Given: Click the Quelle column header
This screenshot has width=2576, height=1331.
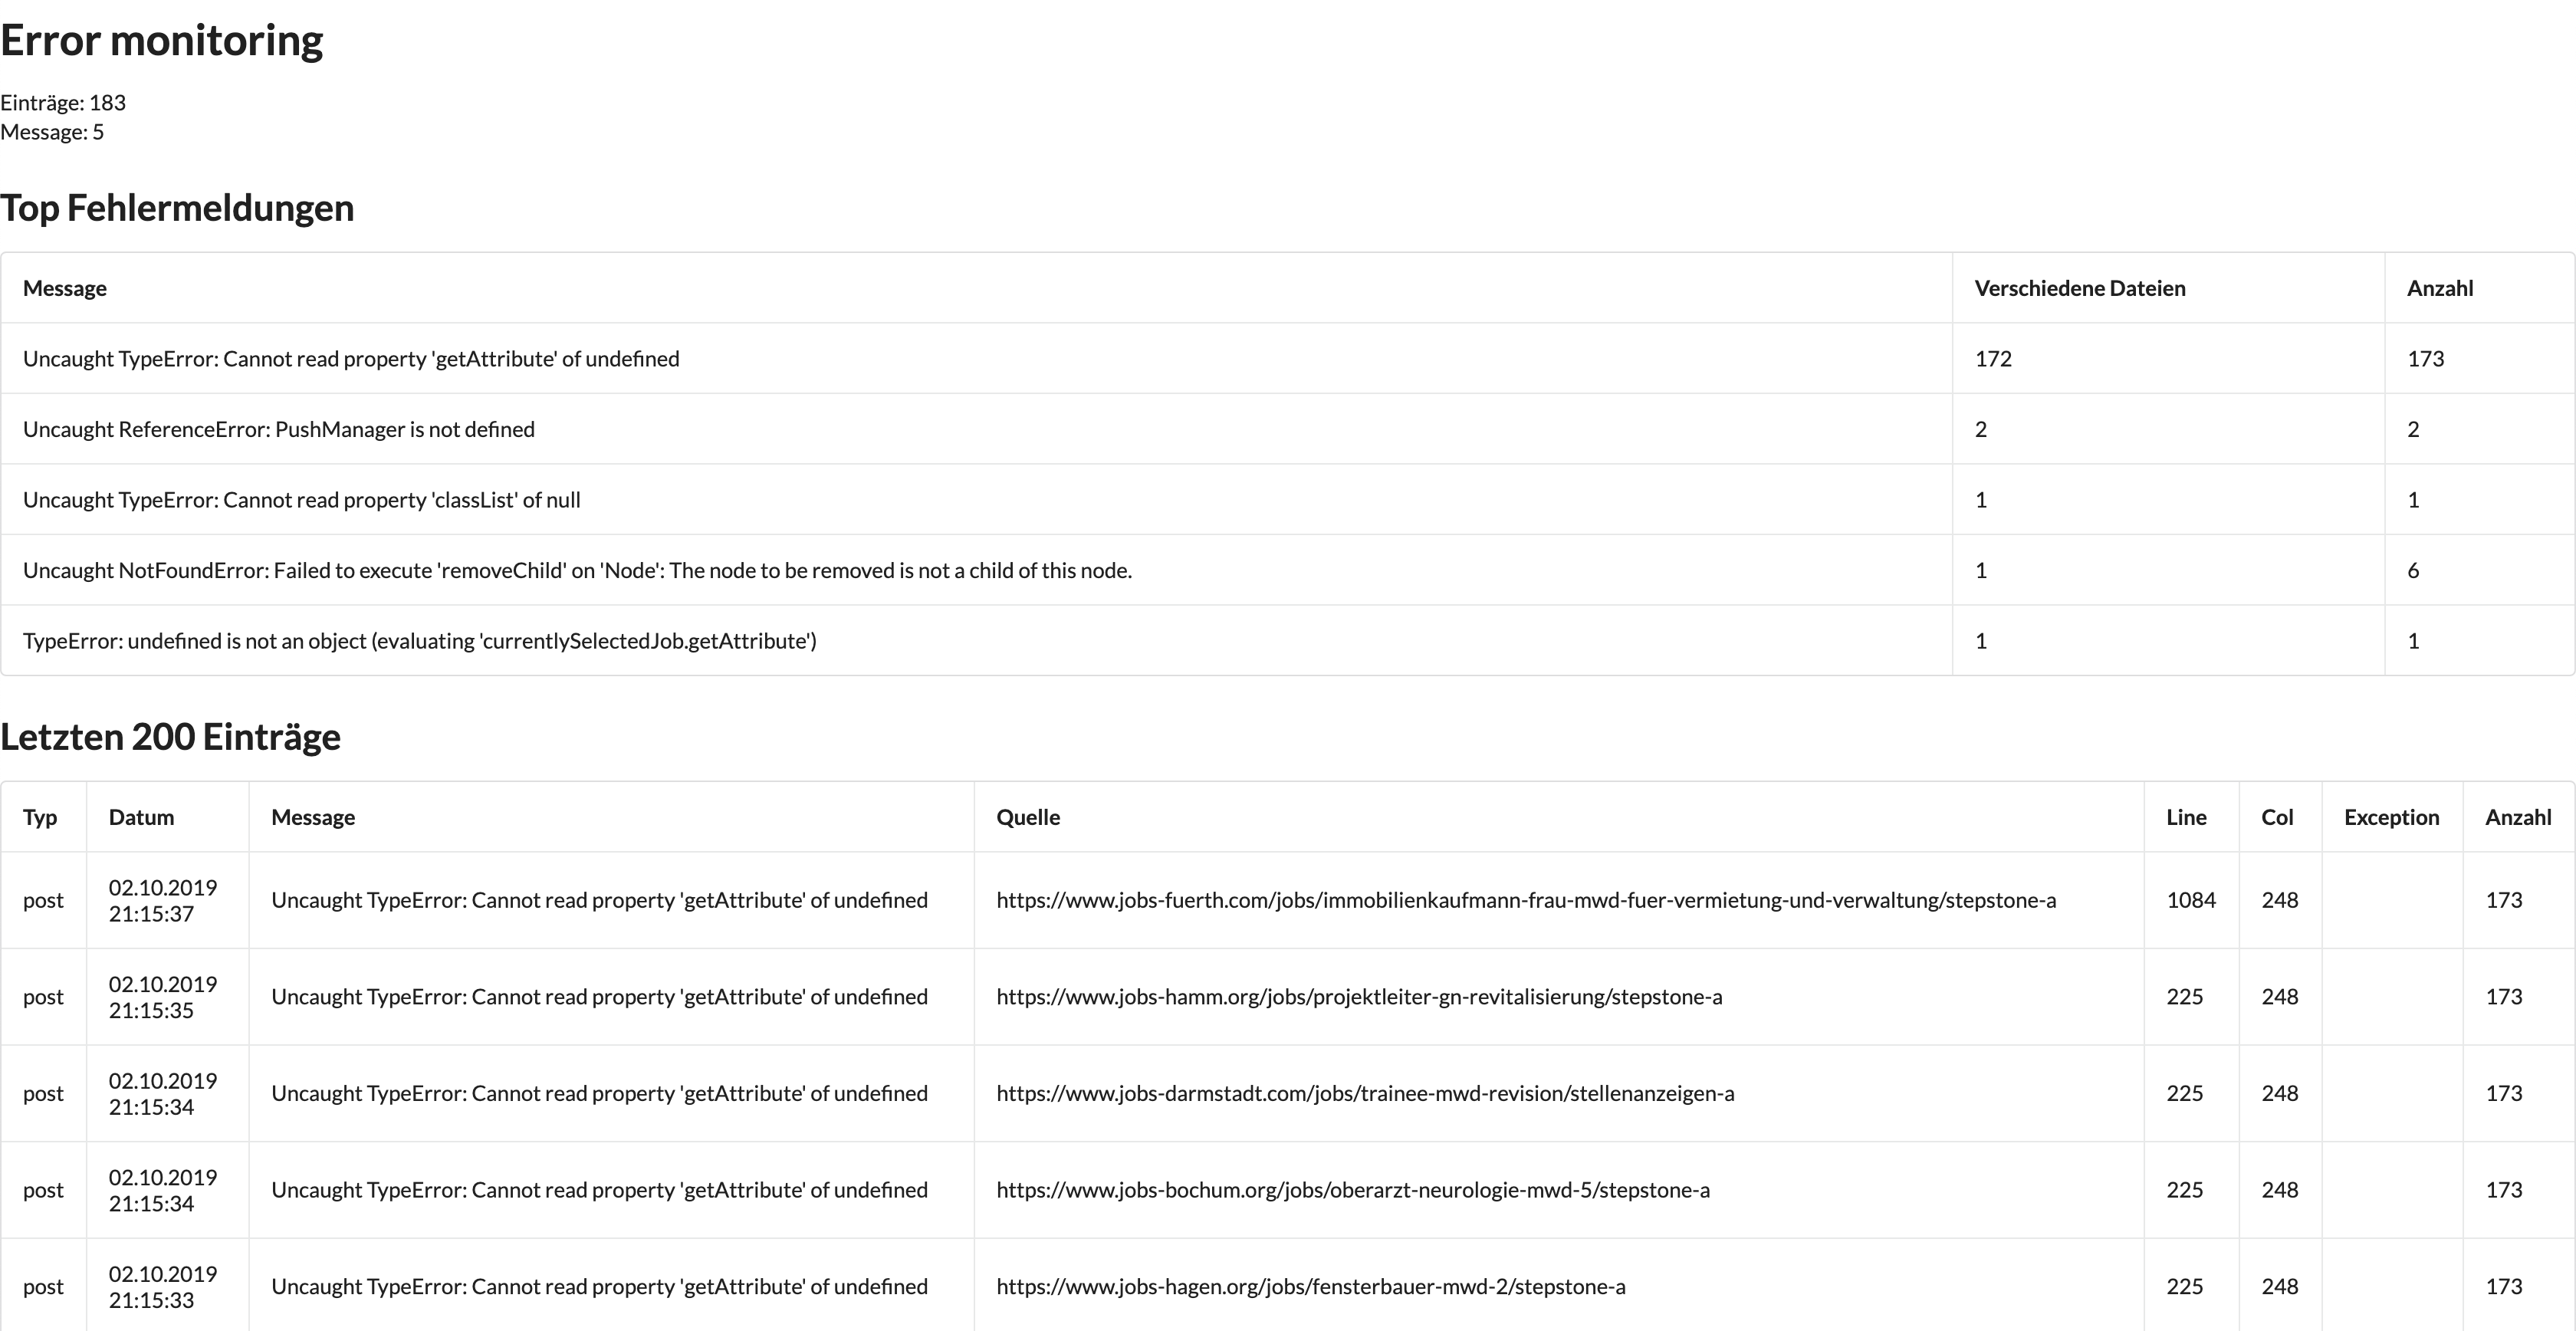Looking at the screenshot, I should [x=1027, y=817].
